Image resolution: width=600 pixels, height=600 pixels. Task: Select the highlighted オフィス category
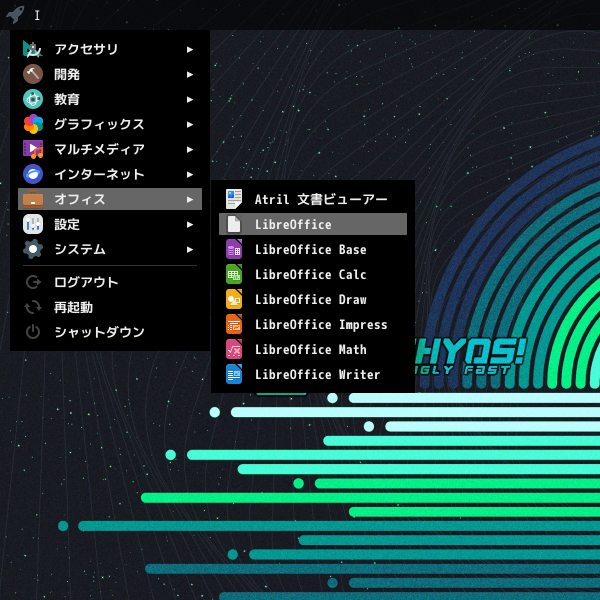coord(110,199)
